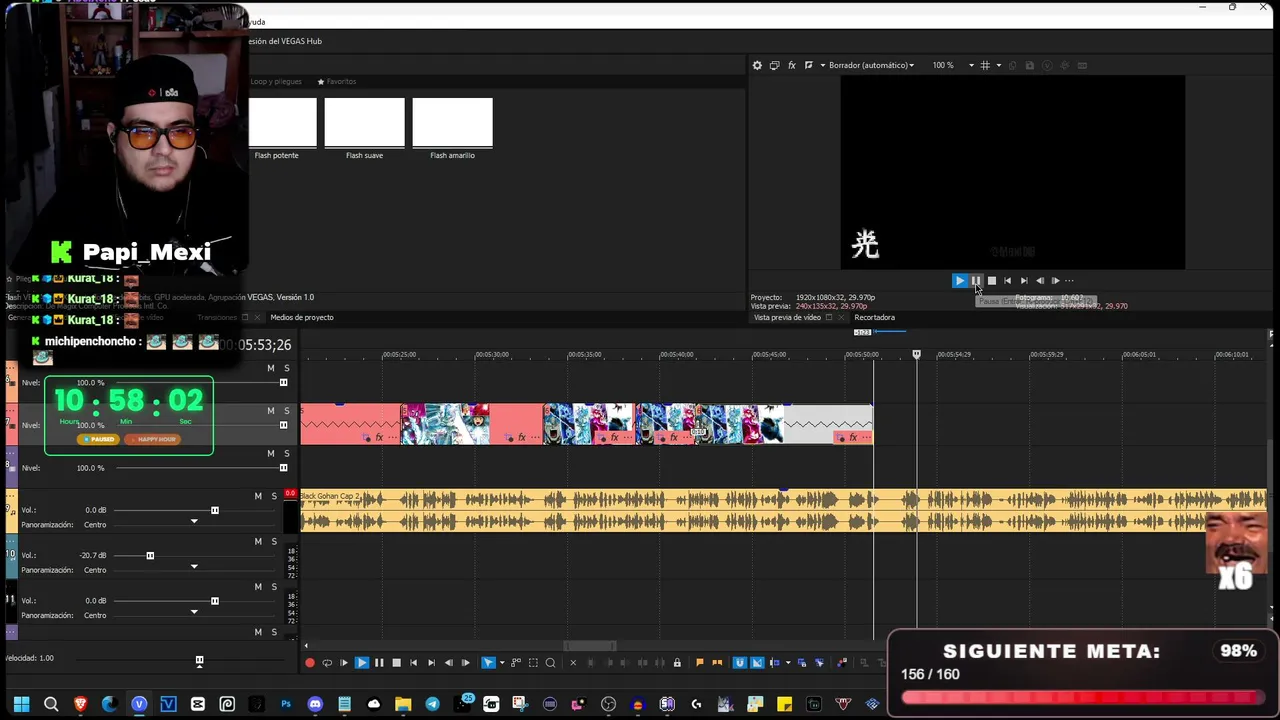Pause playback using the timeline transport bar

point(379,663)
